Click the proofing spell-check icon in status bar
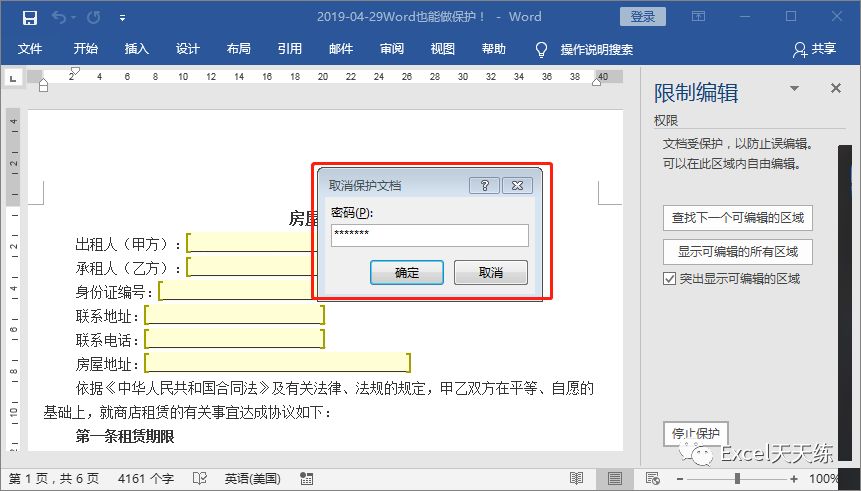This screenshot has width=861, height=491. [200, 479]
